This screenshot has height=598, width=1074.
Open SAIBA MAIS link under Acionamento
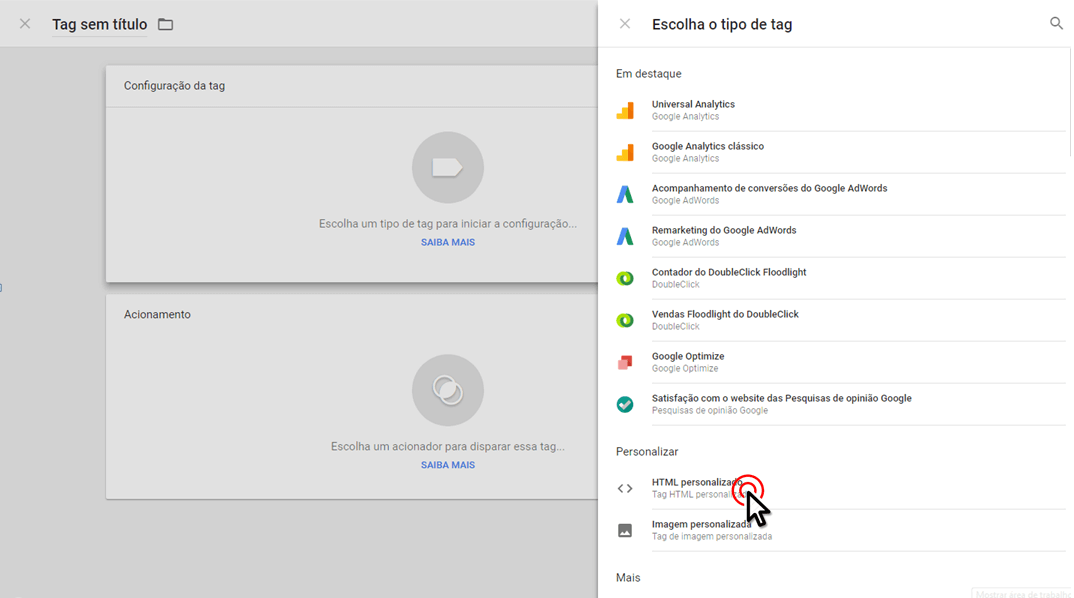447,465
